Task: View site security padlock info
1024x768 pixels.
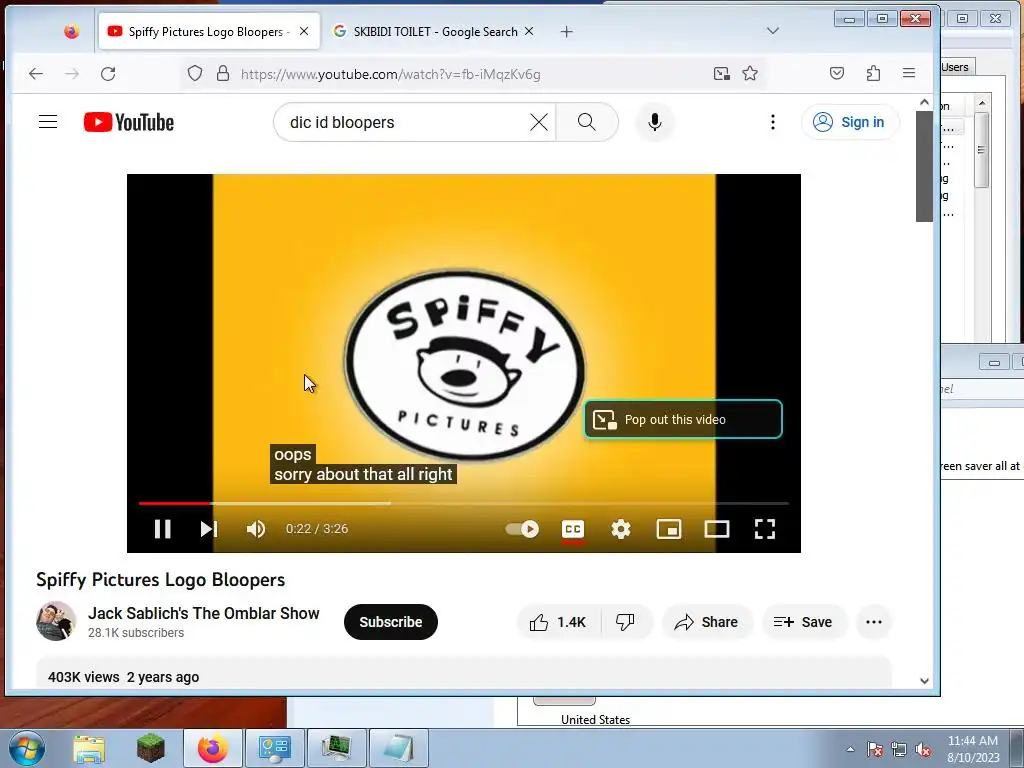Action: (x=223, y=74)
